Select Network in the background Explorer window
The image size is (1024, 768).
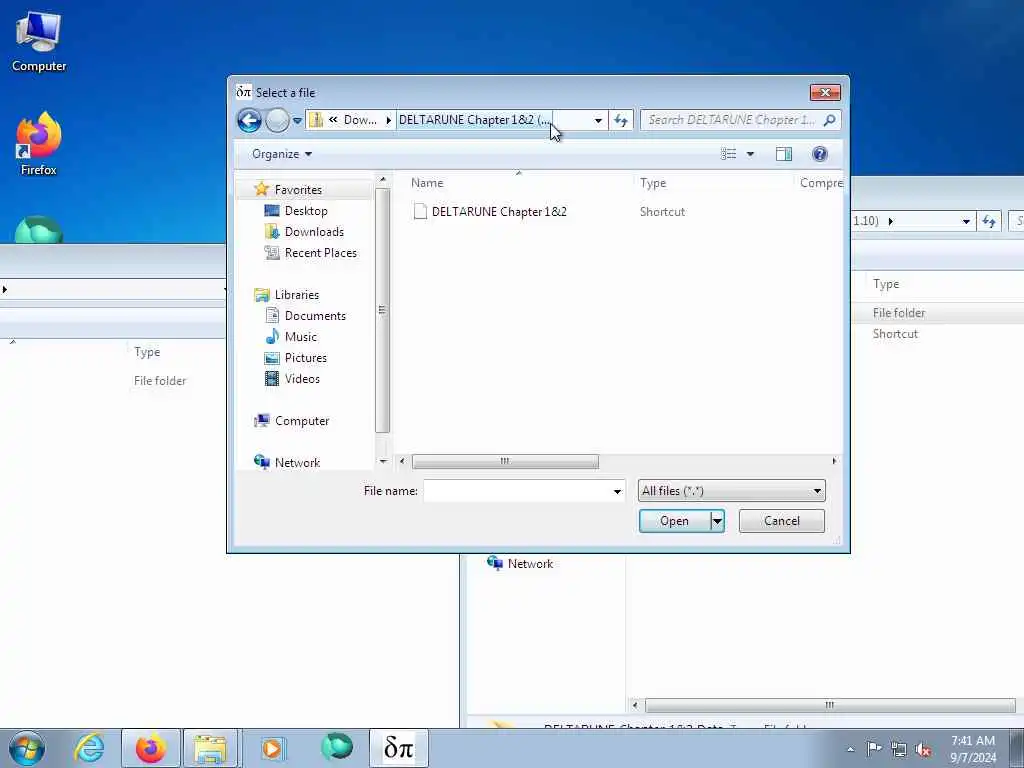(x=520, y=564)
